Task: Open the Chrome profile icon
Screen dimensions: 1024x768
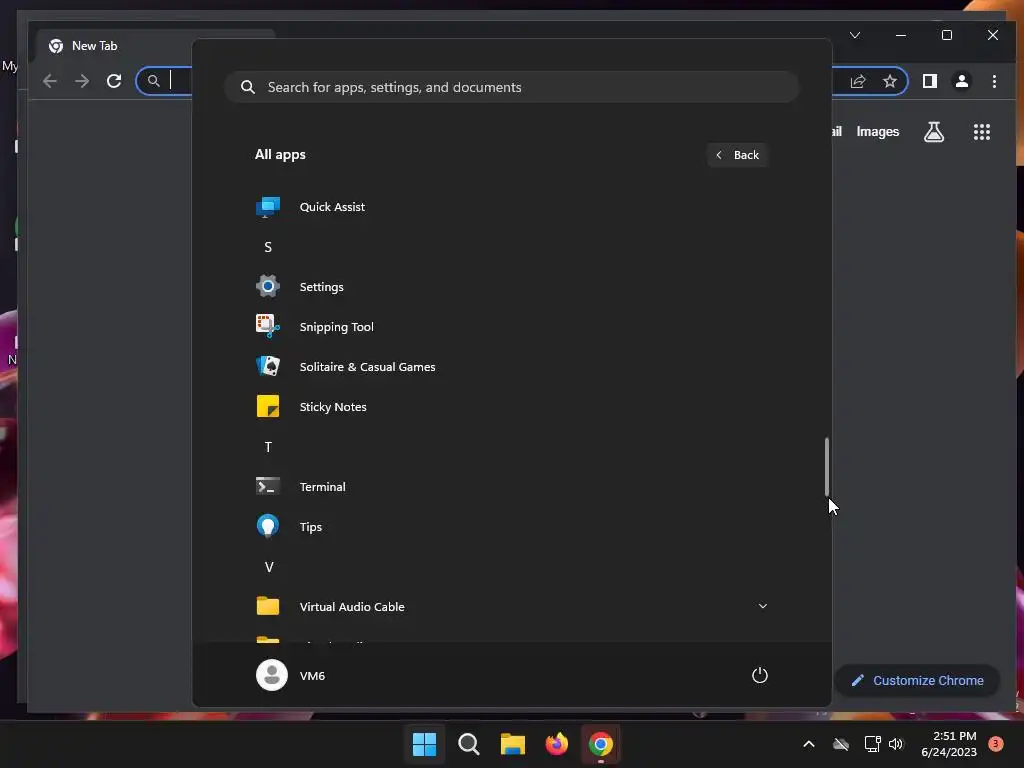Action: point(961,81)
